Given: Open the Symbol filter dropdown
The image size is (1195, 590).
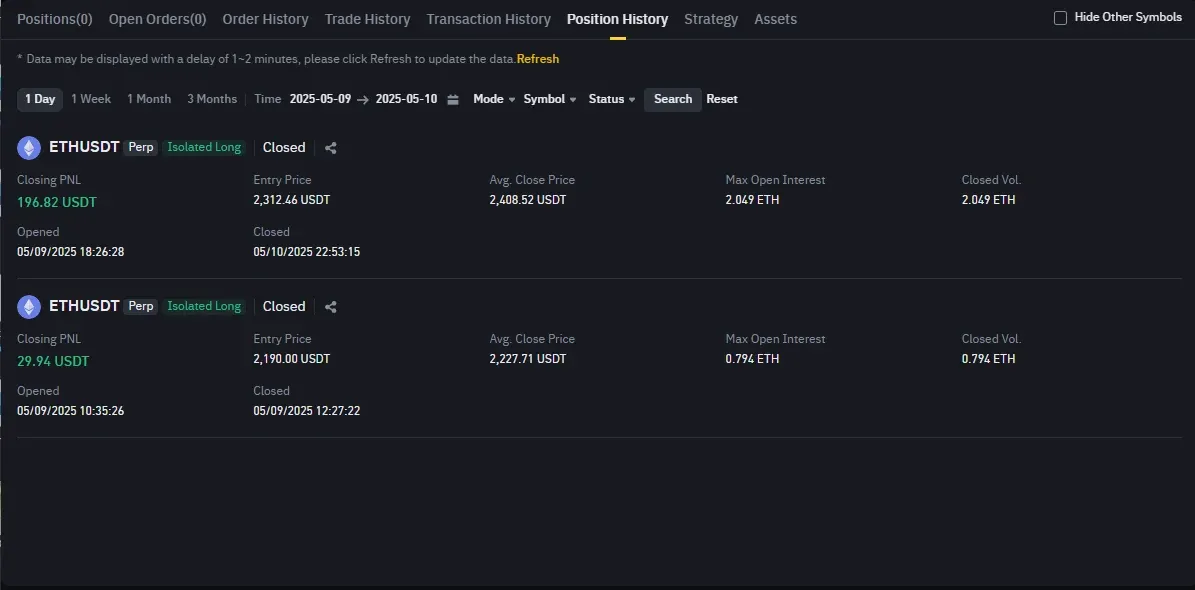Looking at the screenshot, I should click(x=550, y=99).
